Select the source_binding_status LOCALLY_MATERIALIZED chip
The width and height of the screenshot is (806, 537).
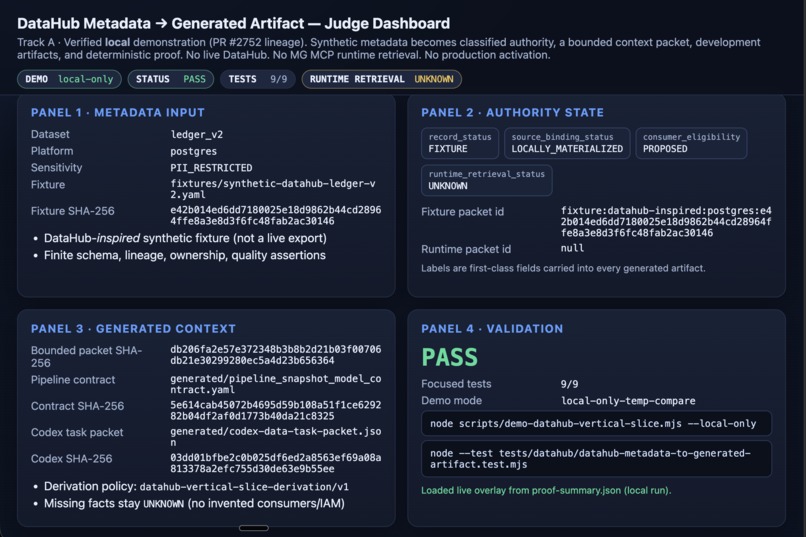[566, 143]
